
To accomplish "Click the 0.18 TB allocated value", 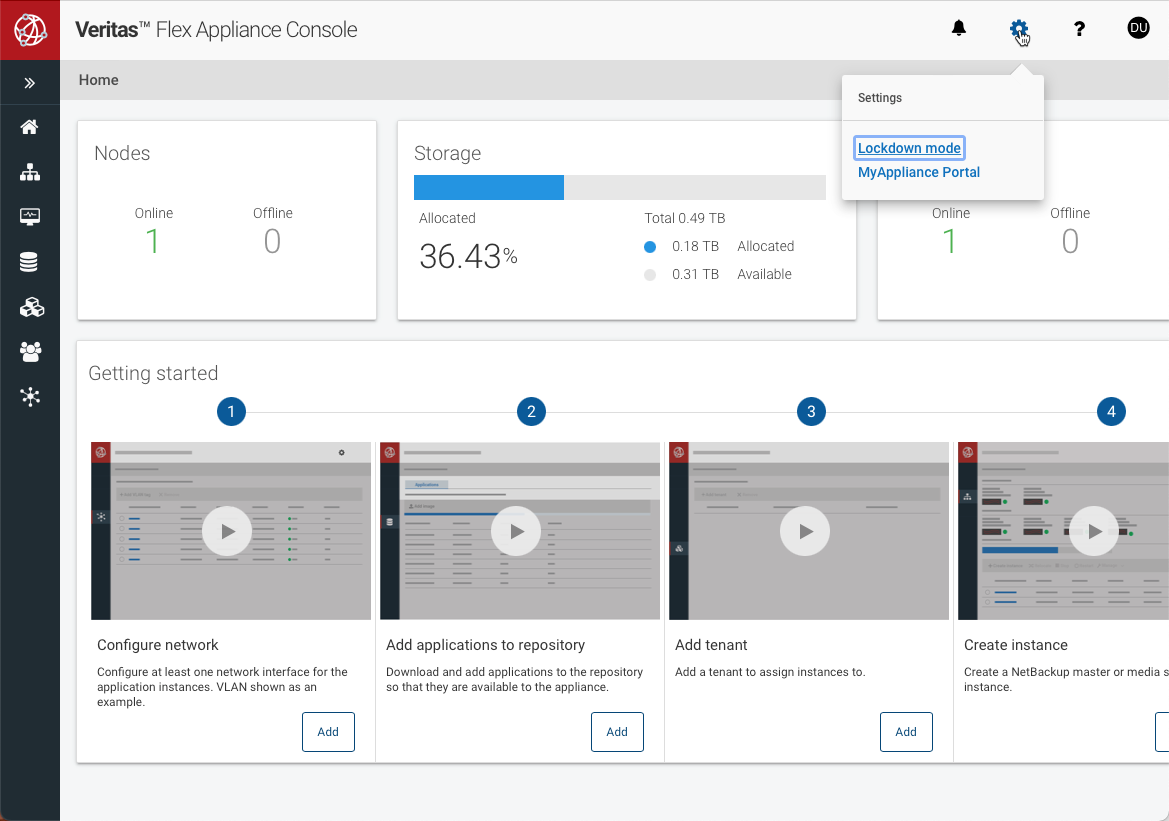I will pos(695,246).
